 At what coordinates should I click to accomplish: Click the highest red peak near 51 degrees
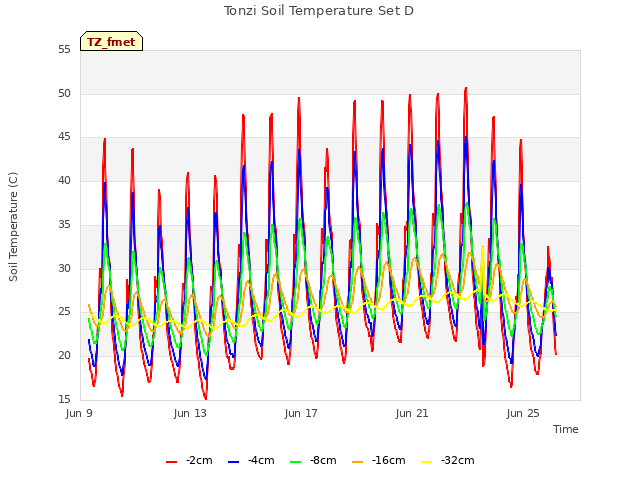pyautogui.click(x=465, y=89)
